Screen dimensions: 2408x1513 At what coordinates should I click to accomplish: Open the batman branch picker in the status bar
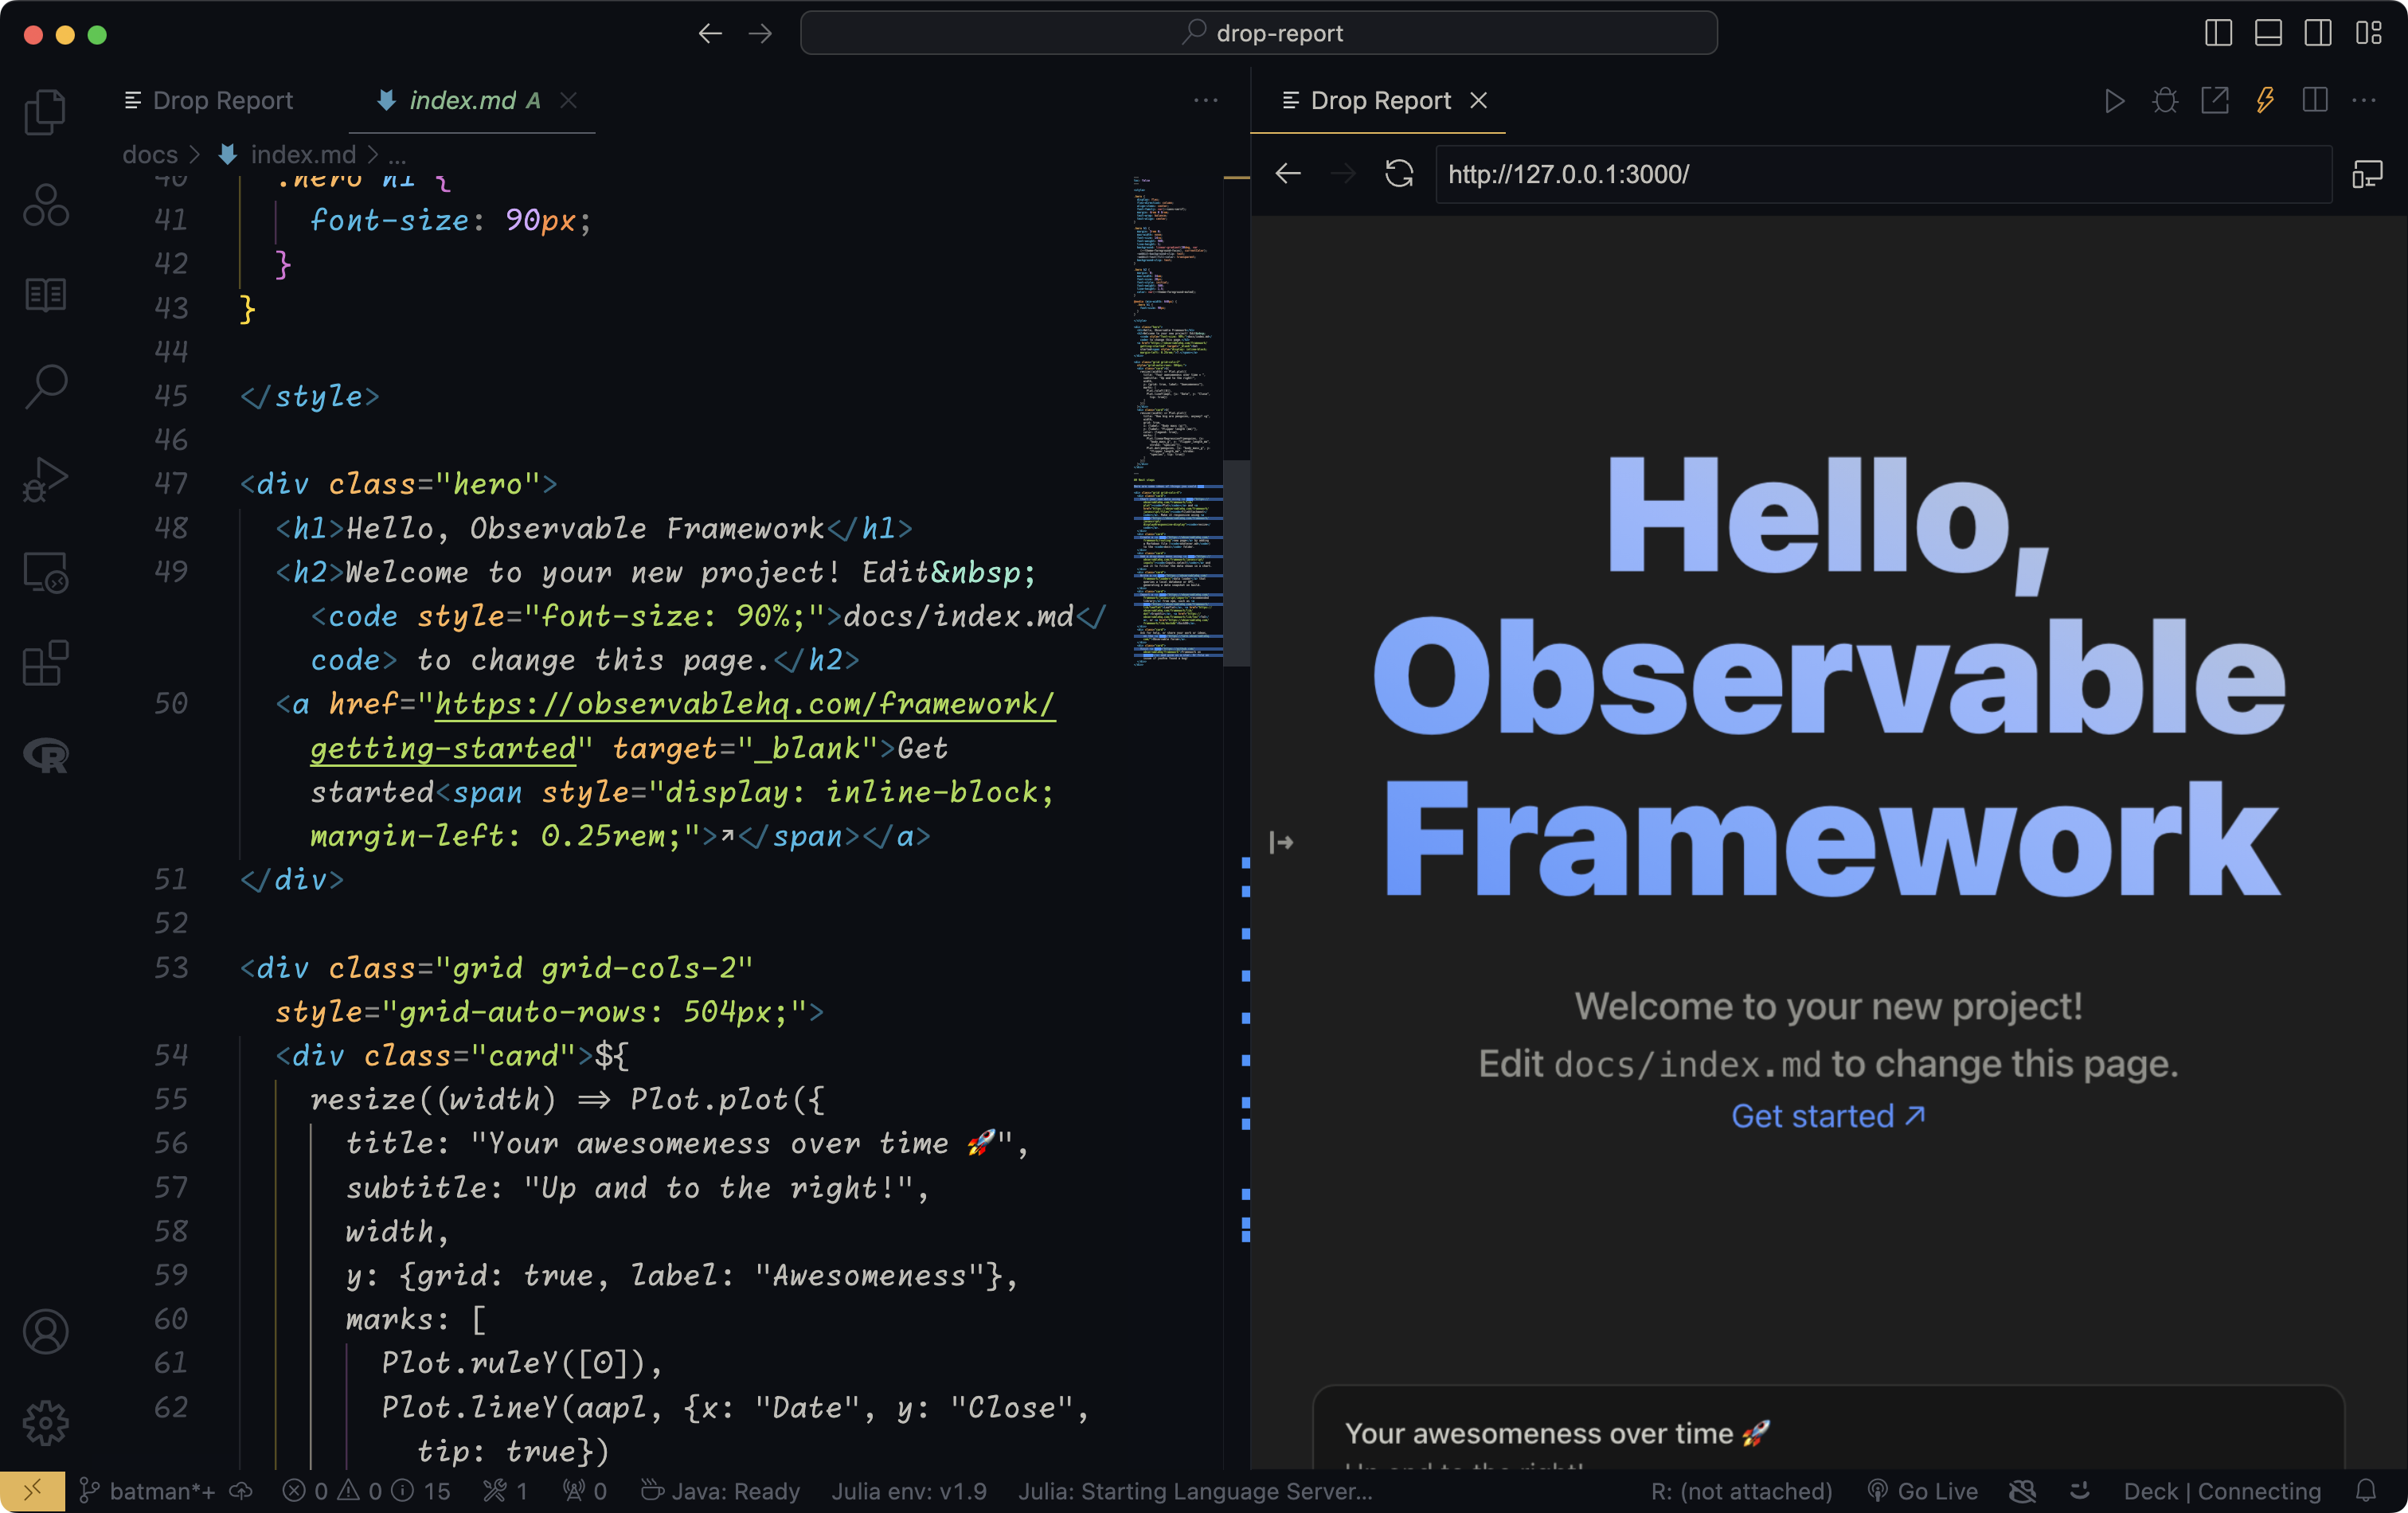pyautogui.click(x=147, y=1490)
